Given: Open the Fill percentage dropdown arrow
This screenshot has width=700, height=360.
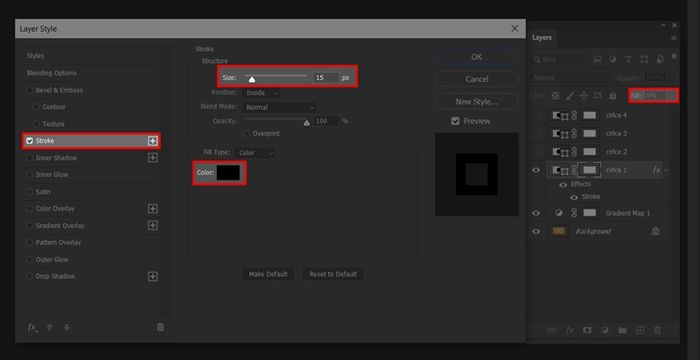Looking at the screenshot, I should [670, 96].
